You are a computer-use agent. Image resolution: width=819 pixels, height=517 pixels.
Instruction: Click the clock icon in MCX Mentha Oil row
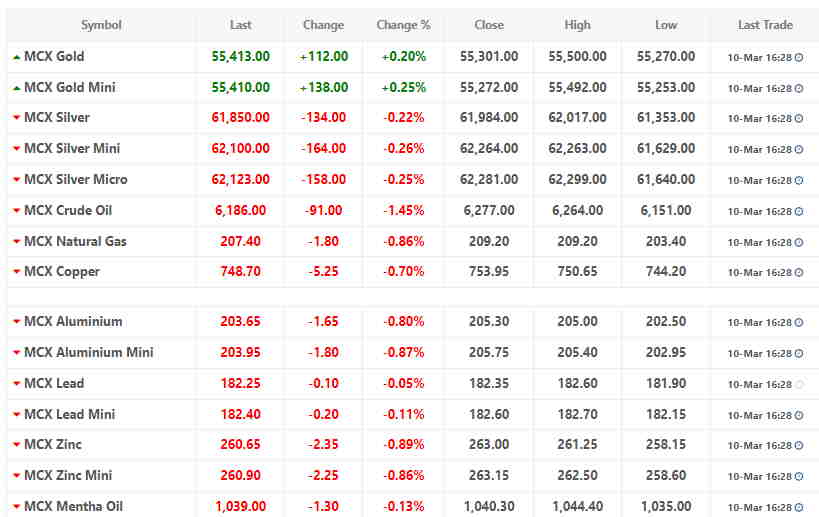pos(799,507)
